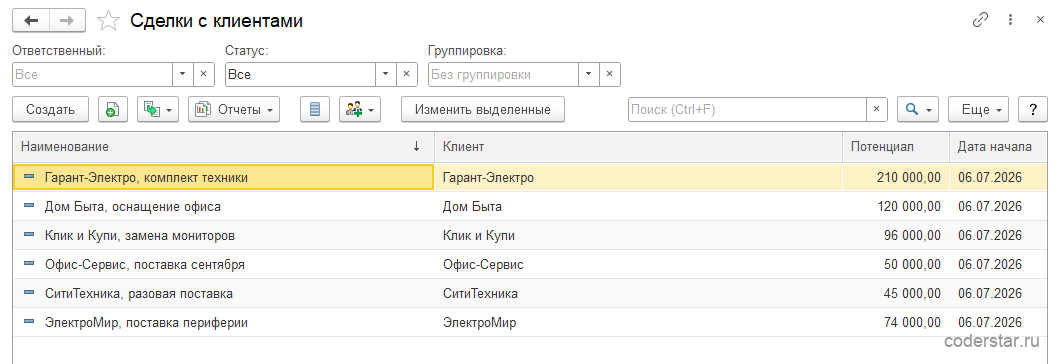Screen dimensions: 1064x364
Task: Focus the Поиск (Ctrl+F) search field
Action: [747, 109]
